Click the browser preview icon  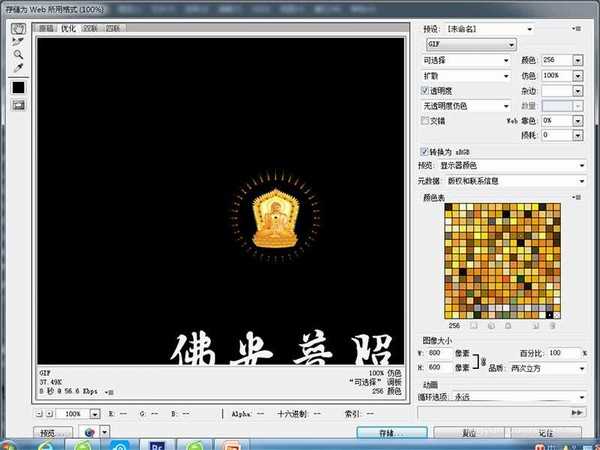pos(90,433)
